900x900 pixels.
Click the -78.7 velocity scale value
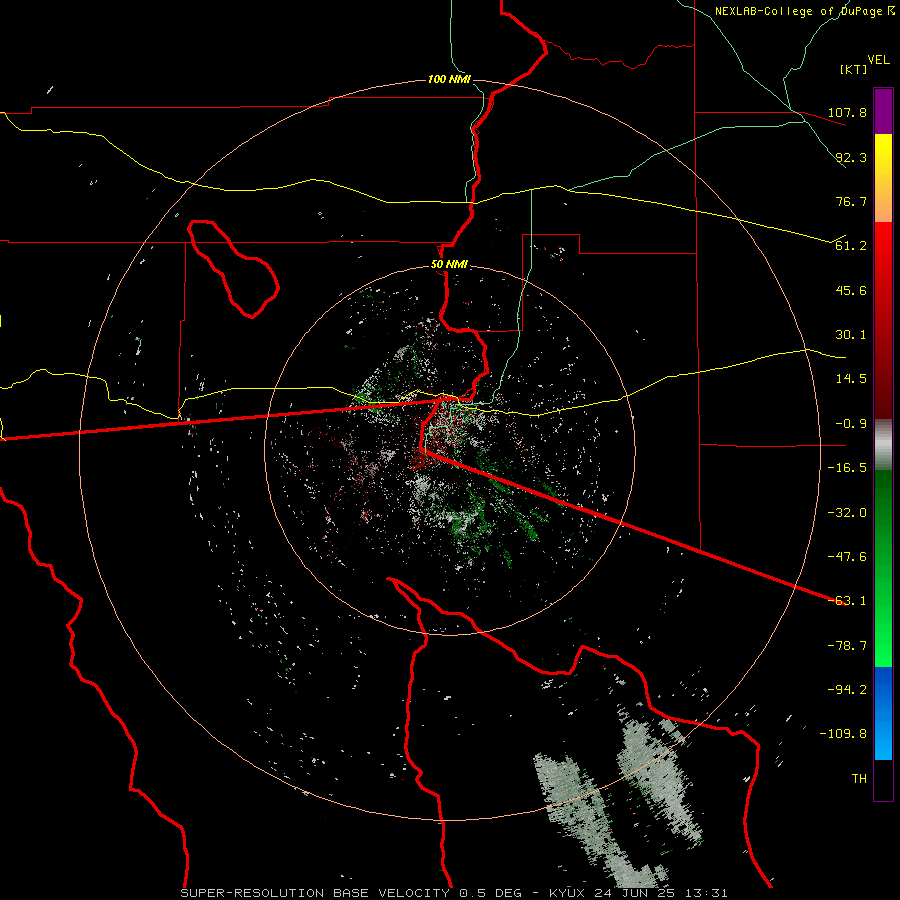coord(847,646)
